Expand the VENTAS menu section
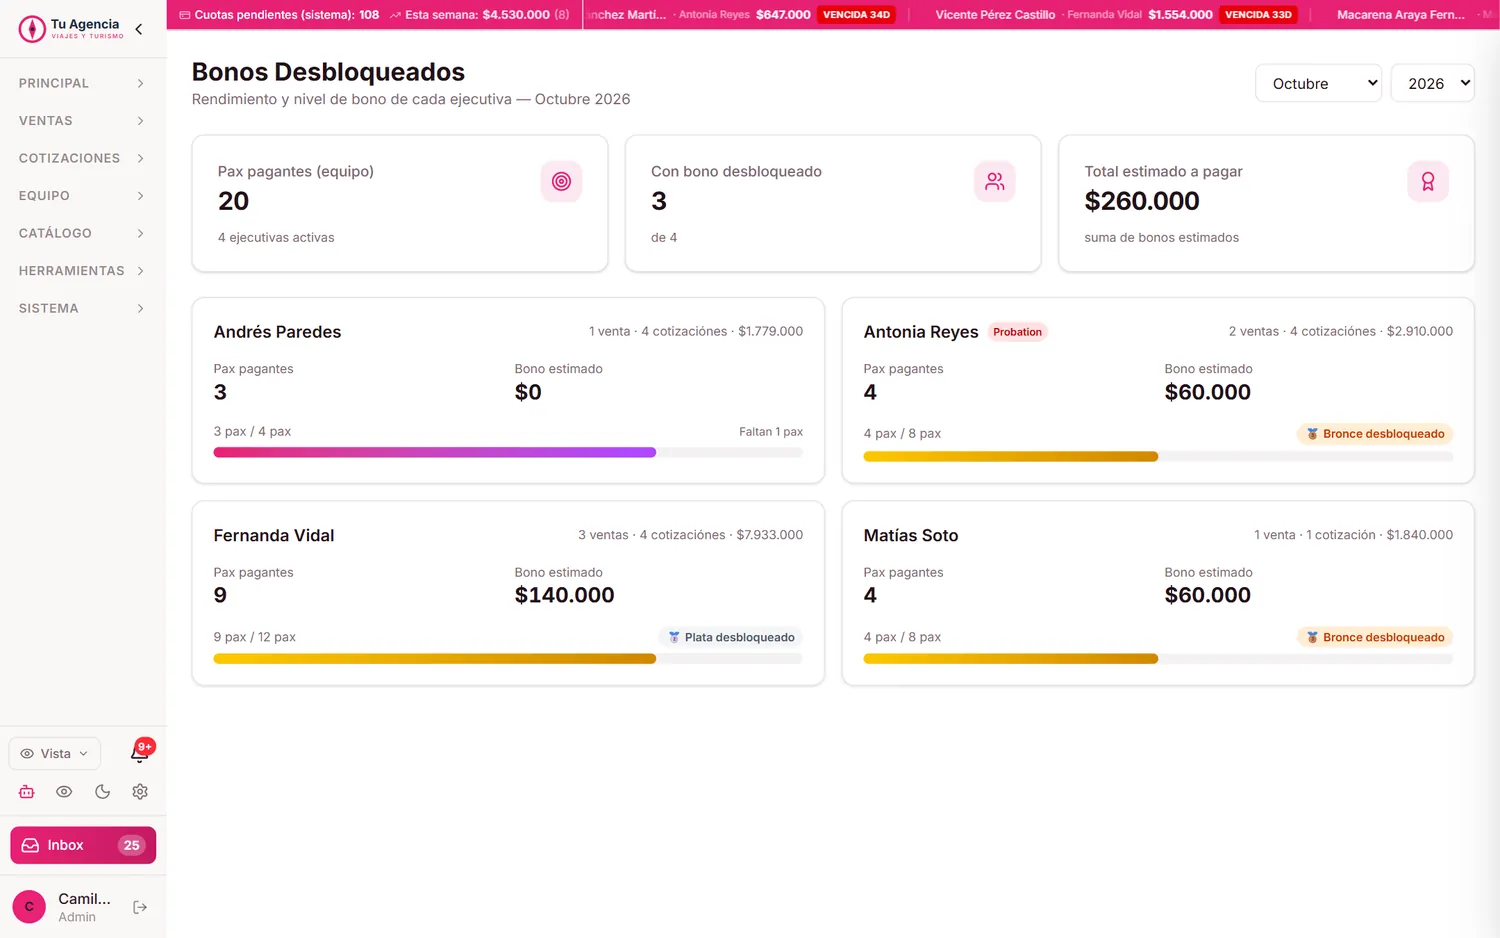Screen dimensions: 1500x938 coord(82,121)
